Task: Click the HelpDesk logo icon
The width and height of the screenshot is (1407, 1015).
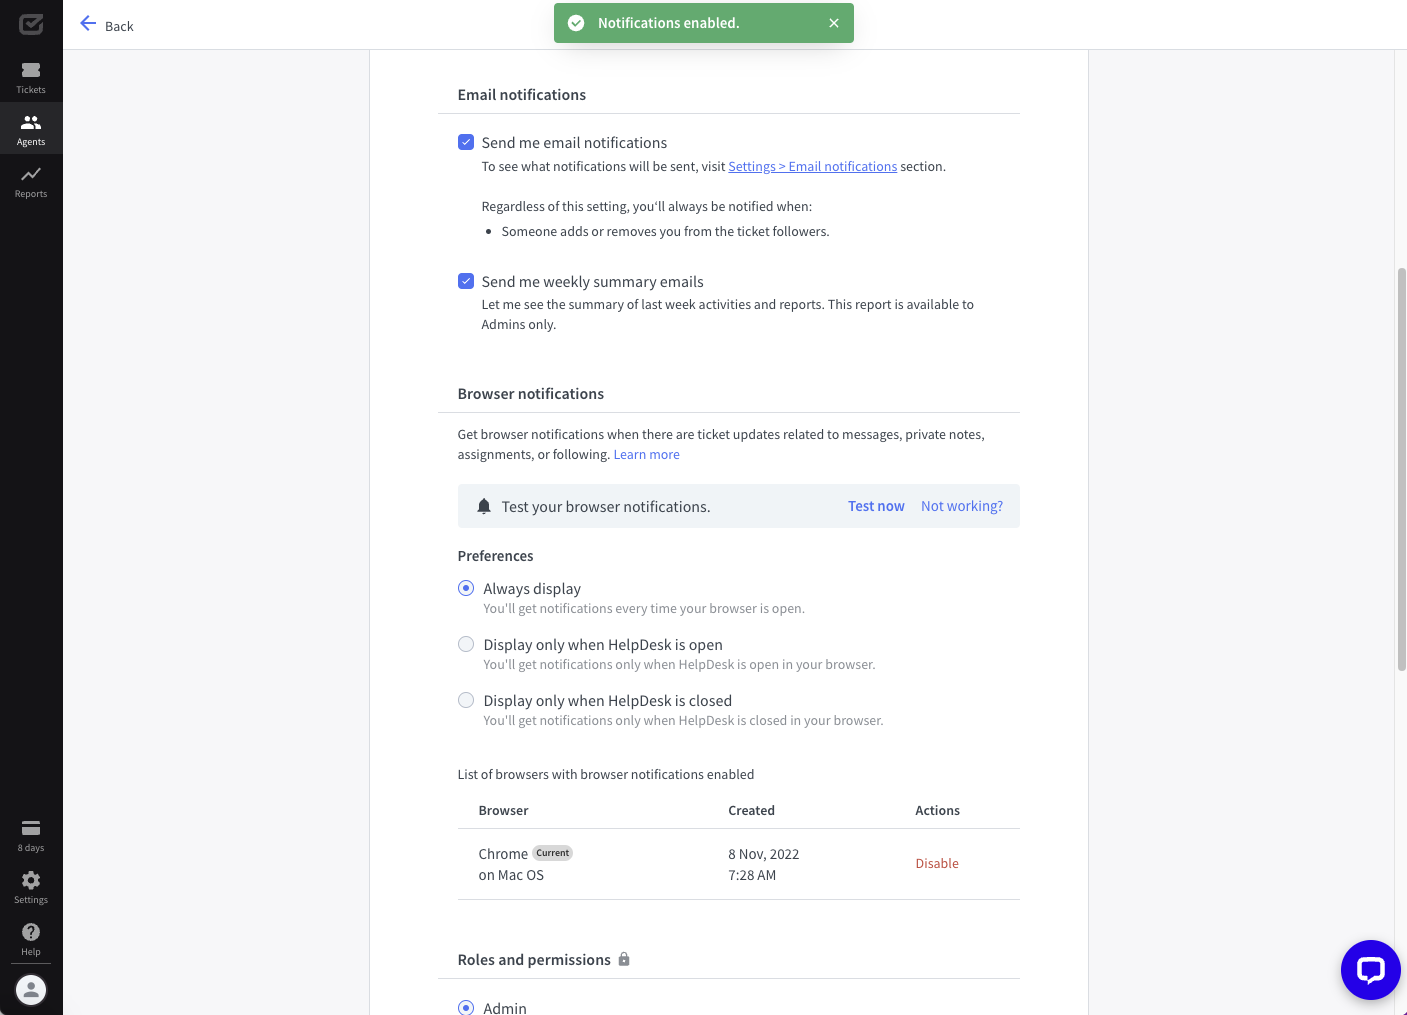Action: 31,24
